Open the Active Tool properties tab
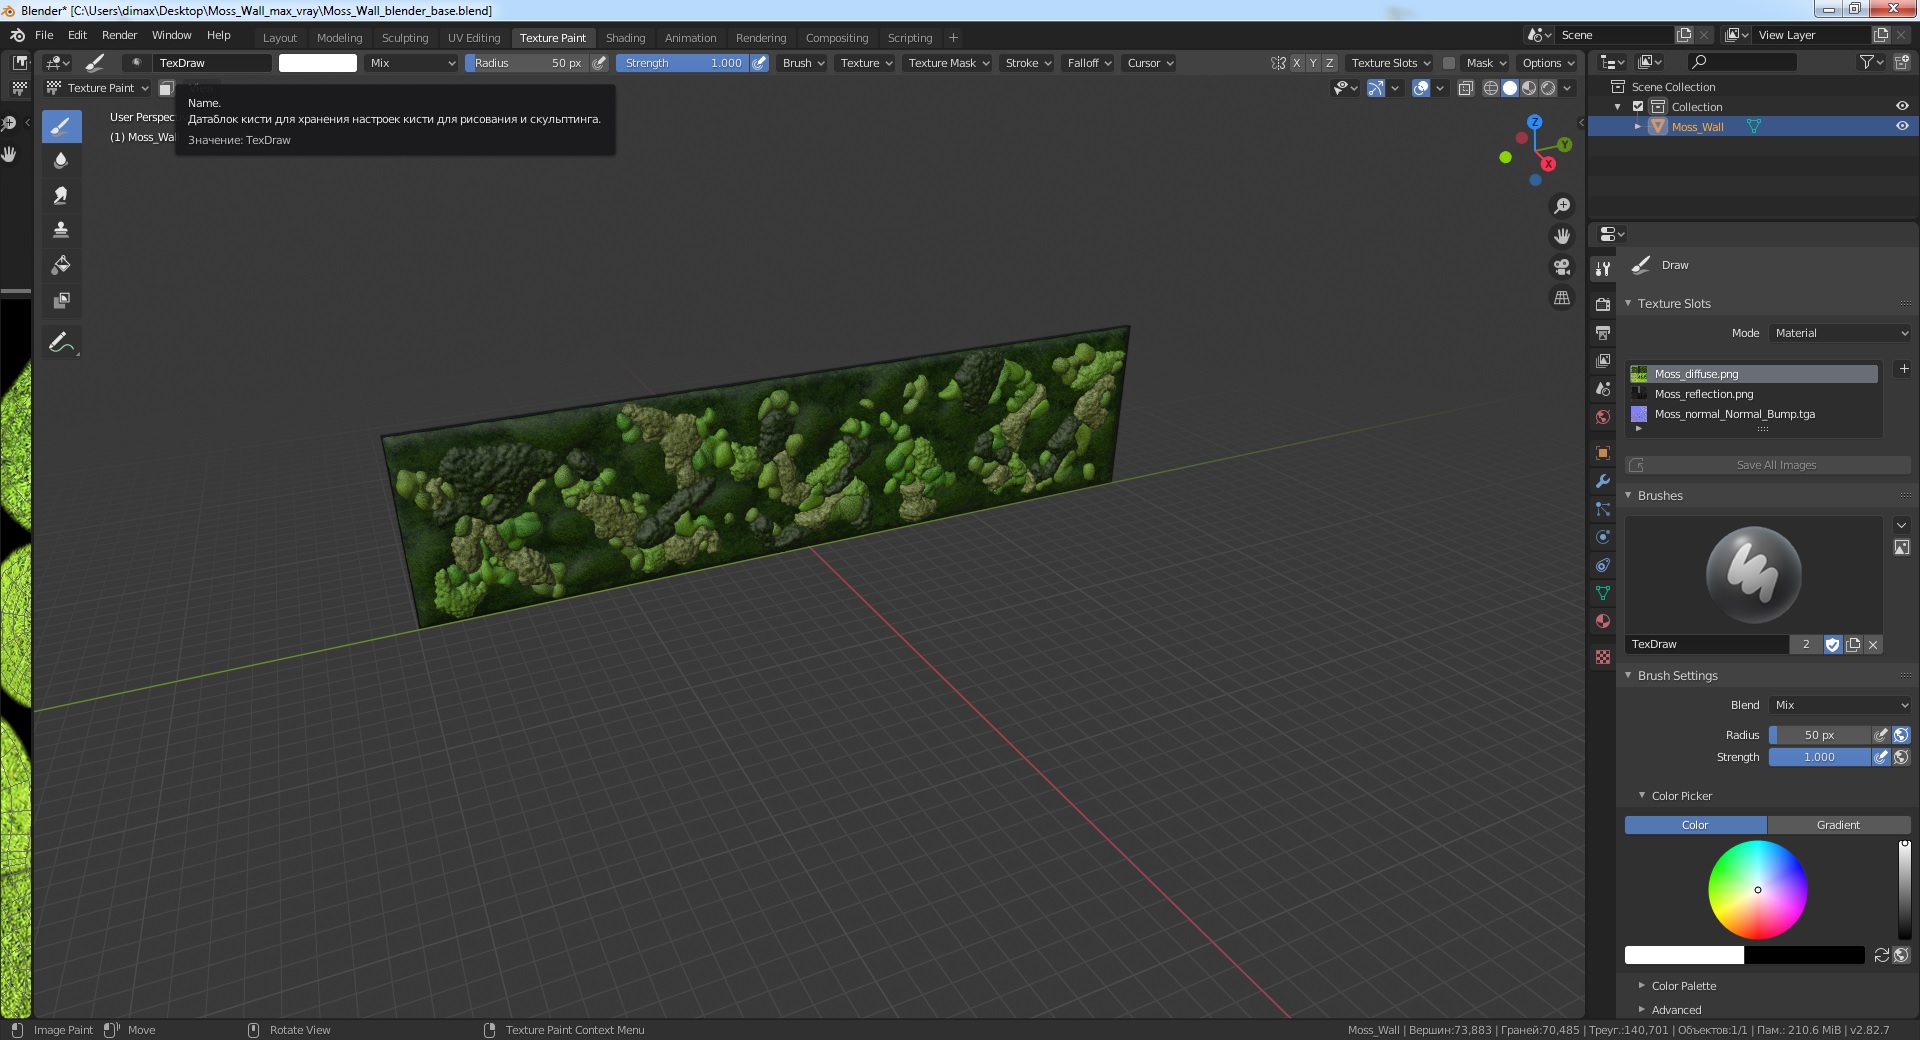The image size is (1920, 1040). click(x=1603, y=268)
